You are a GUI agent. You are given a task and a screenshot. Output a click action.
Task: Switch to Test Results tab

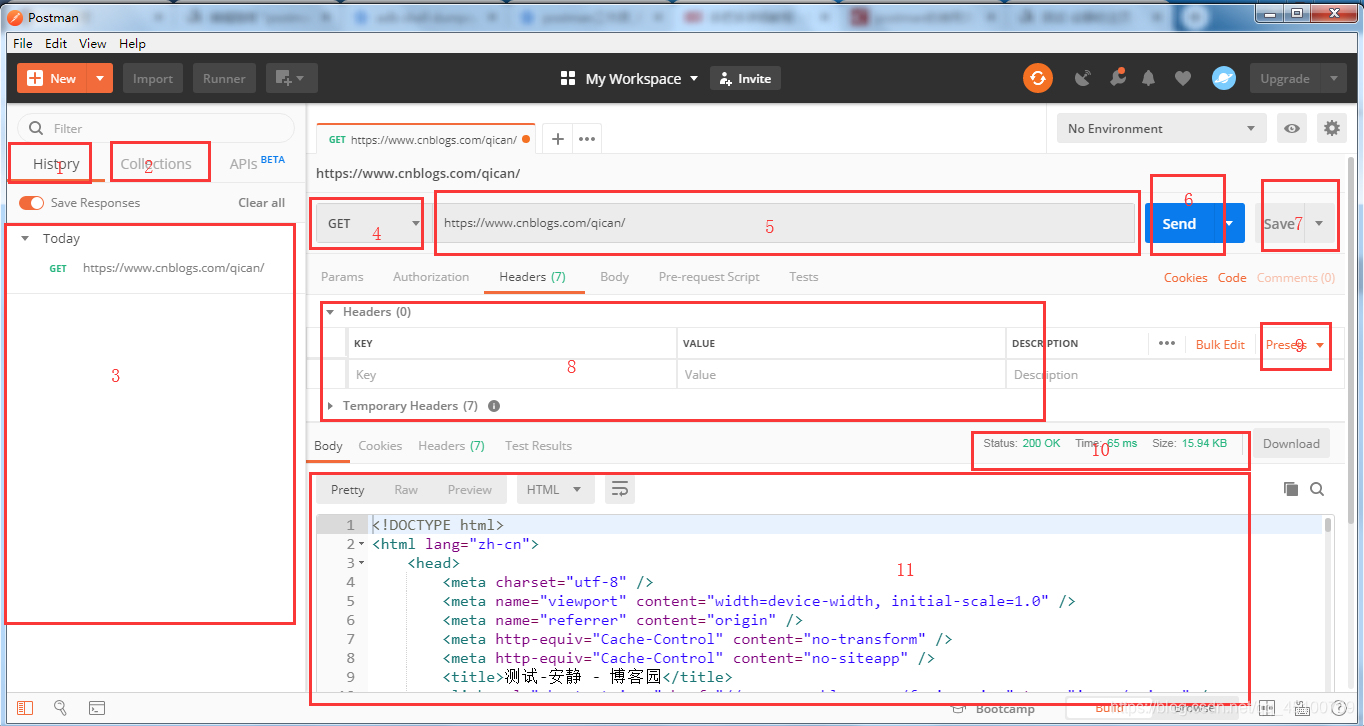click(538, 446)
